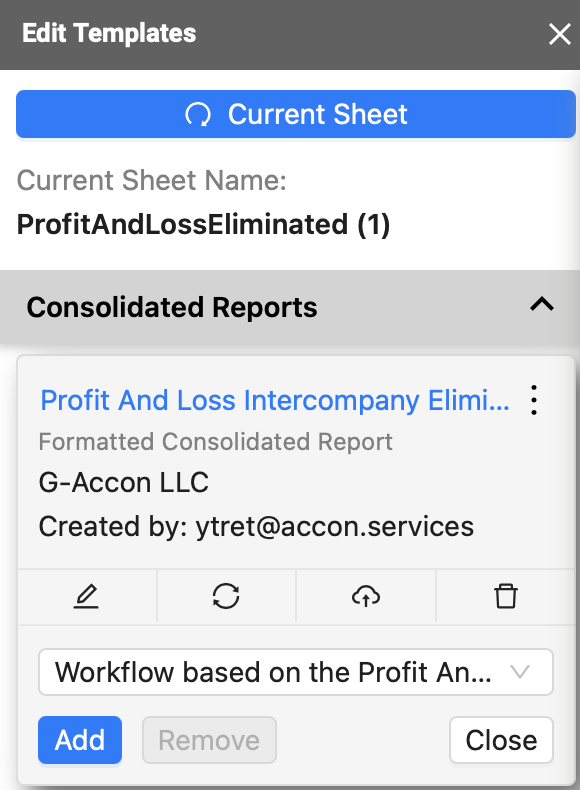
Task: Click the pencil edit template icon
Action: (86, 596)
